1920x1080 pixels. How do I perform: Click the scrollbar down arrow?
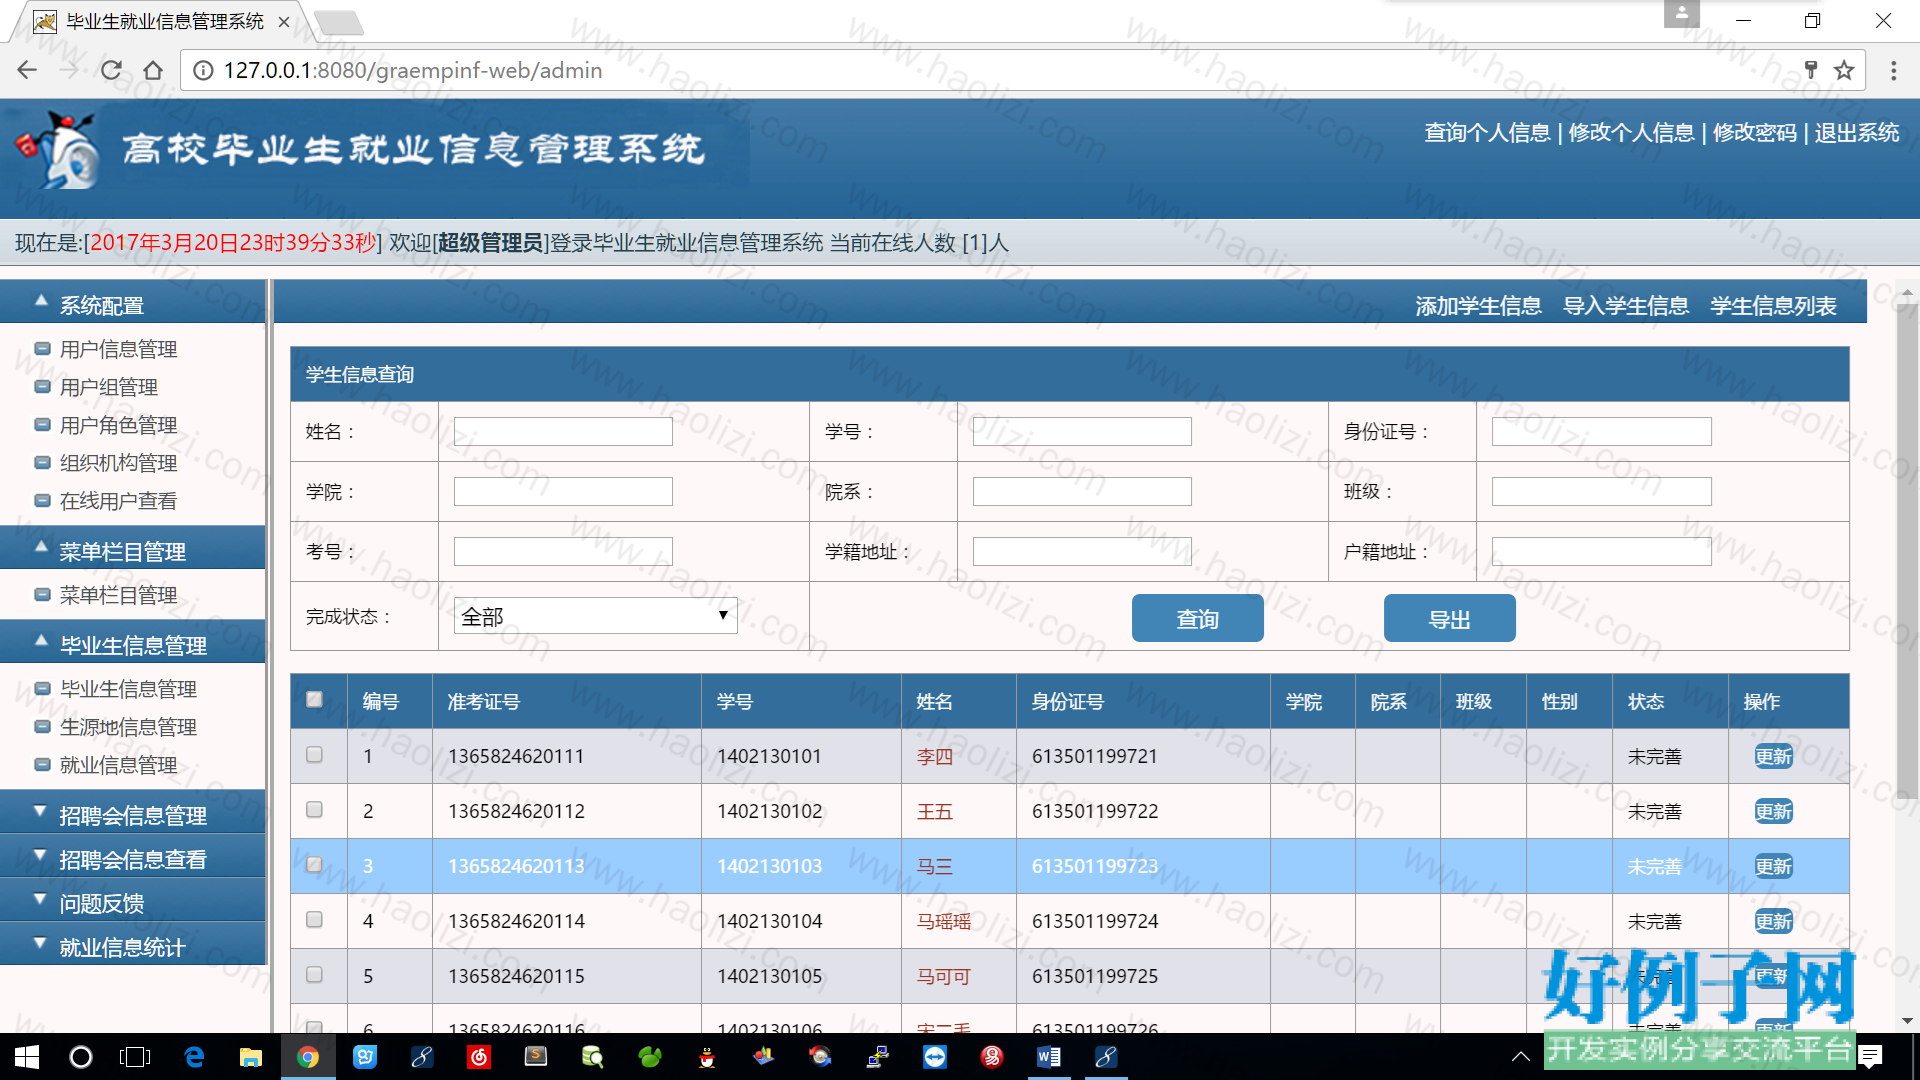[1908, 1020]
